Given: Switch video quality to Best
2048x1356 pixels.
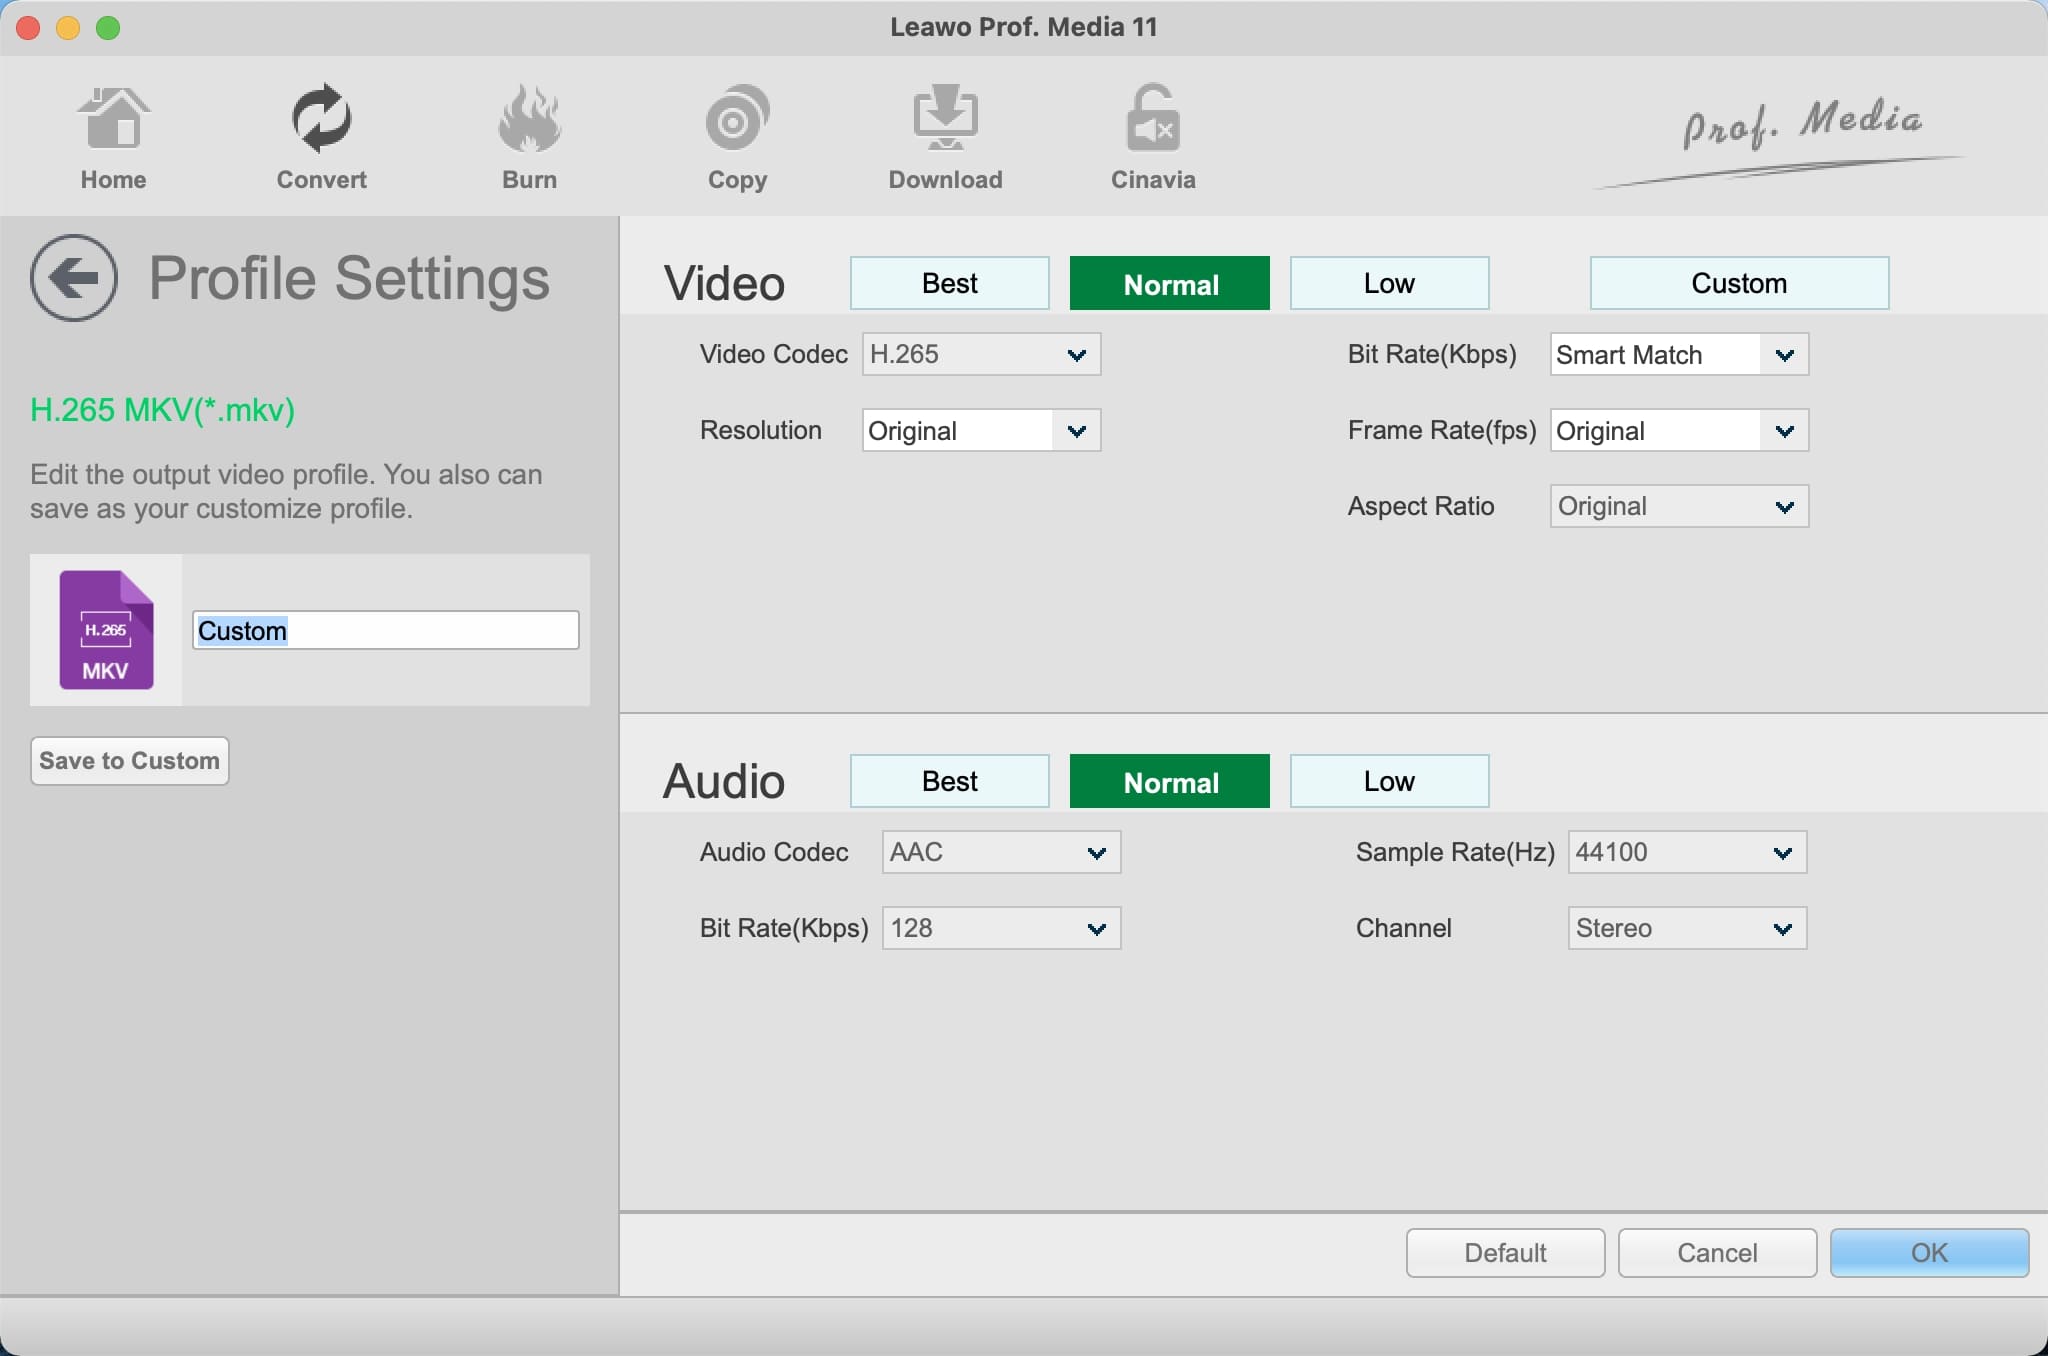Looking at the screenshot, I should [948, 283].
